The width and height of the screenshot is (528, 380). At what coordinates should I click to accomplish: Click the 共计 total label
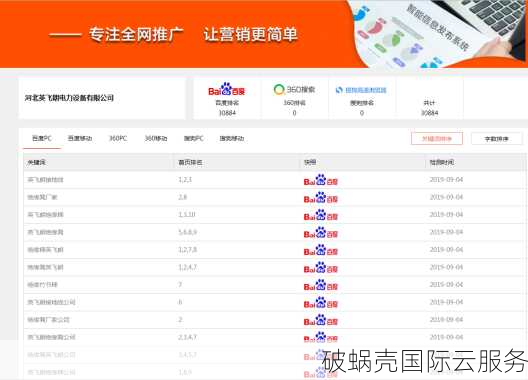[x=429, y=103]
